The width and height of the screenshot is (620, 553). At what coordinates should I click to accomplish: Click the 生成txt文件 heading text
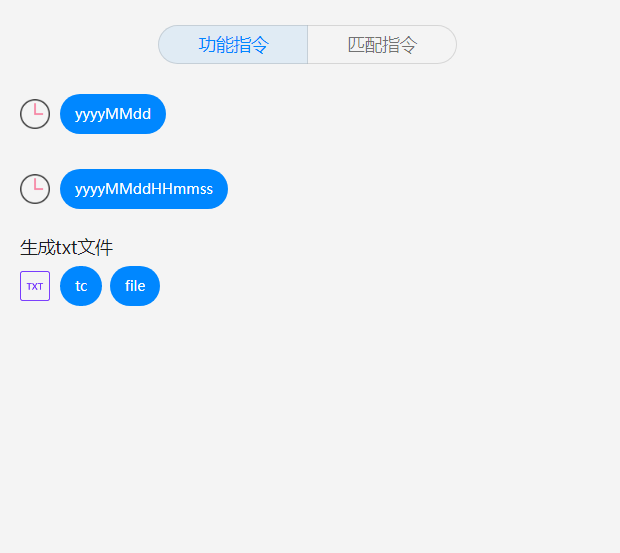pyautogui.click(x=66, y=248)
